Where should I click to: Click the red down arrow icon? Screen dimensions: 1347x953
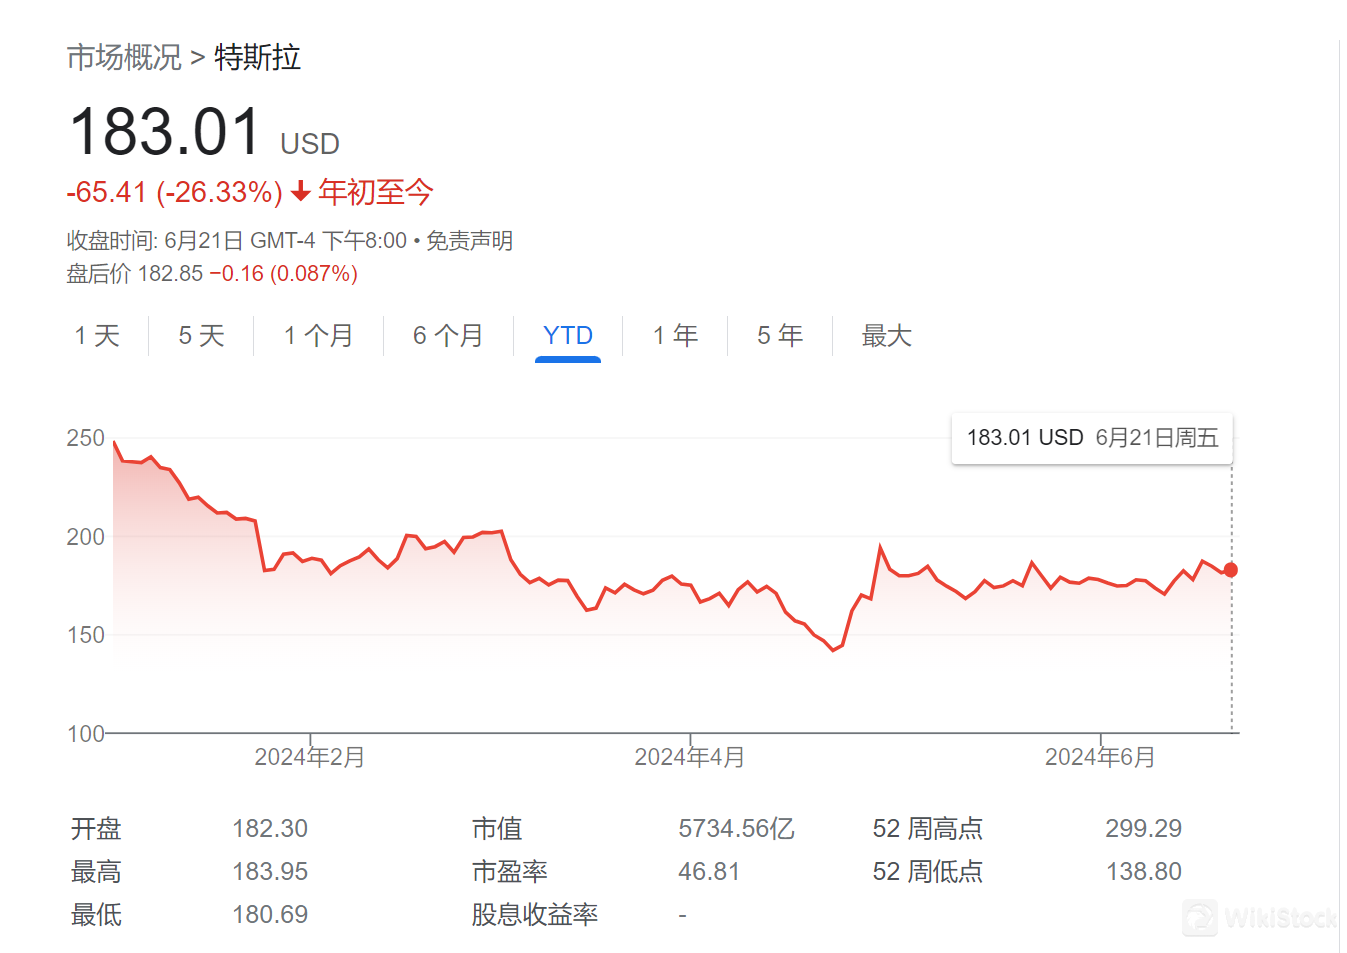click(300, 192)
